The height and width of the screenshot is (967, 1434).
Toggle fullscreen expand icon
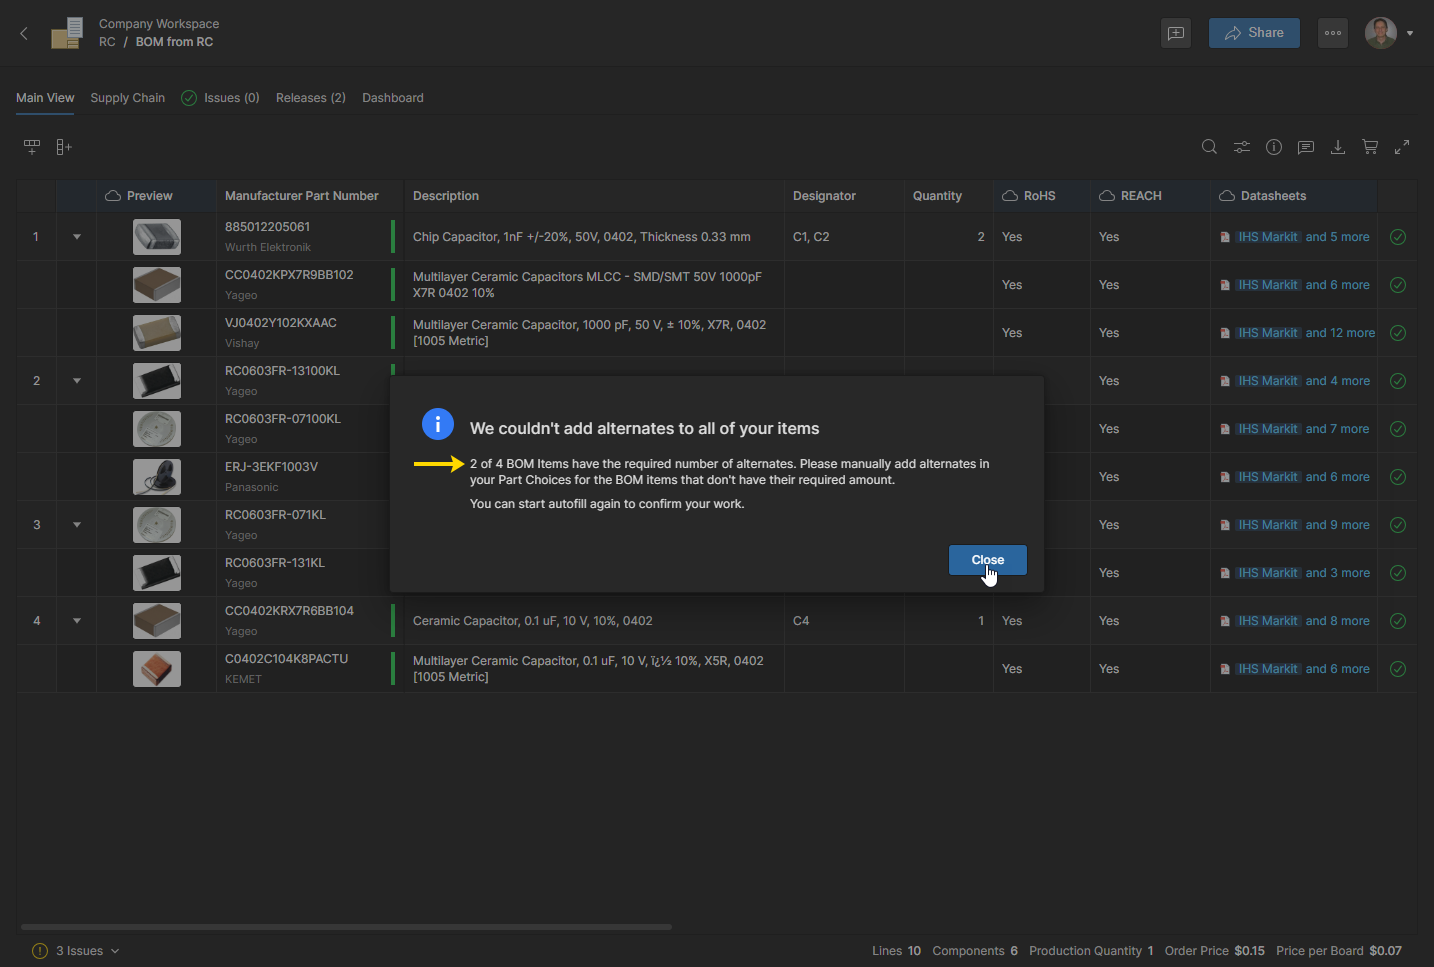click(x=1402, y=147)
